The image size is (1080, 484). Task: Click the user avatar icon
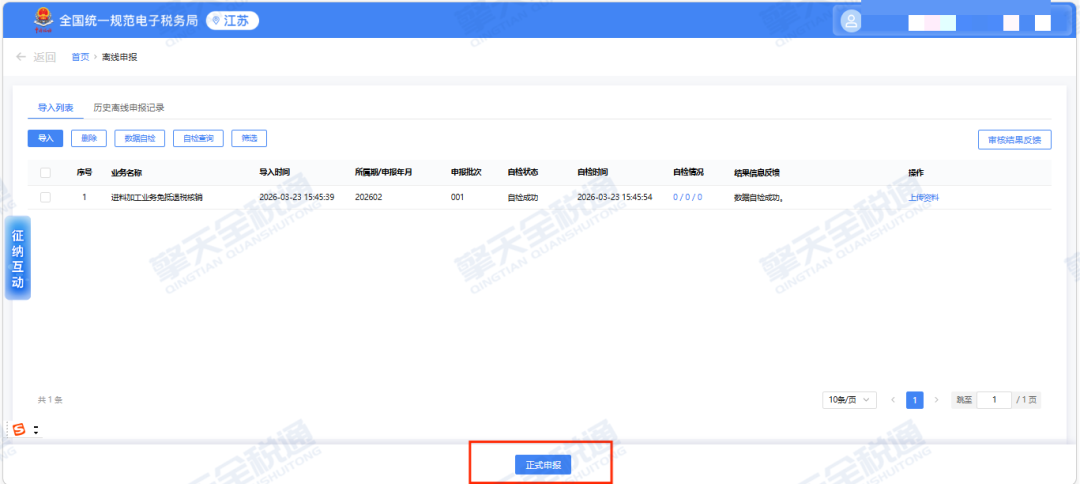pyautogui.click(x=851, y=21)
